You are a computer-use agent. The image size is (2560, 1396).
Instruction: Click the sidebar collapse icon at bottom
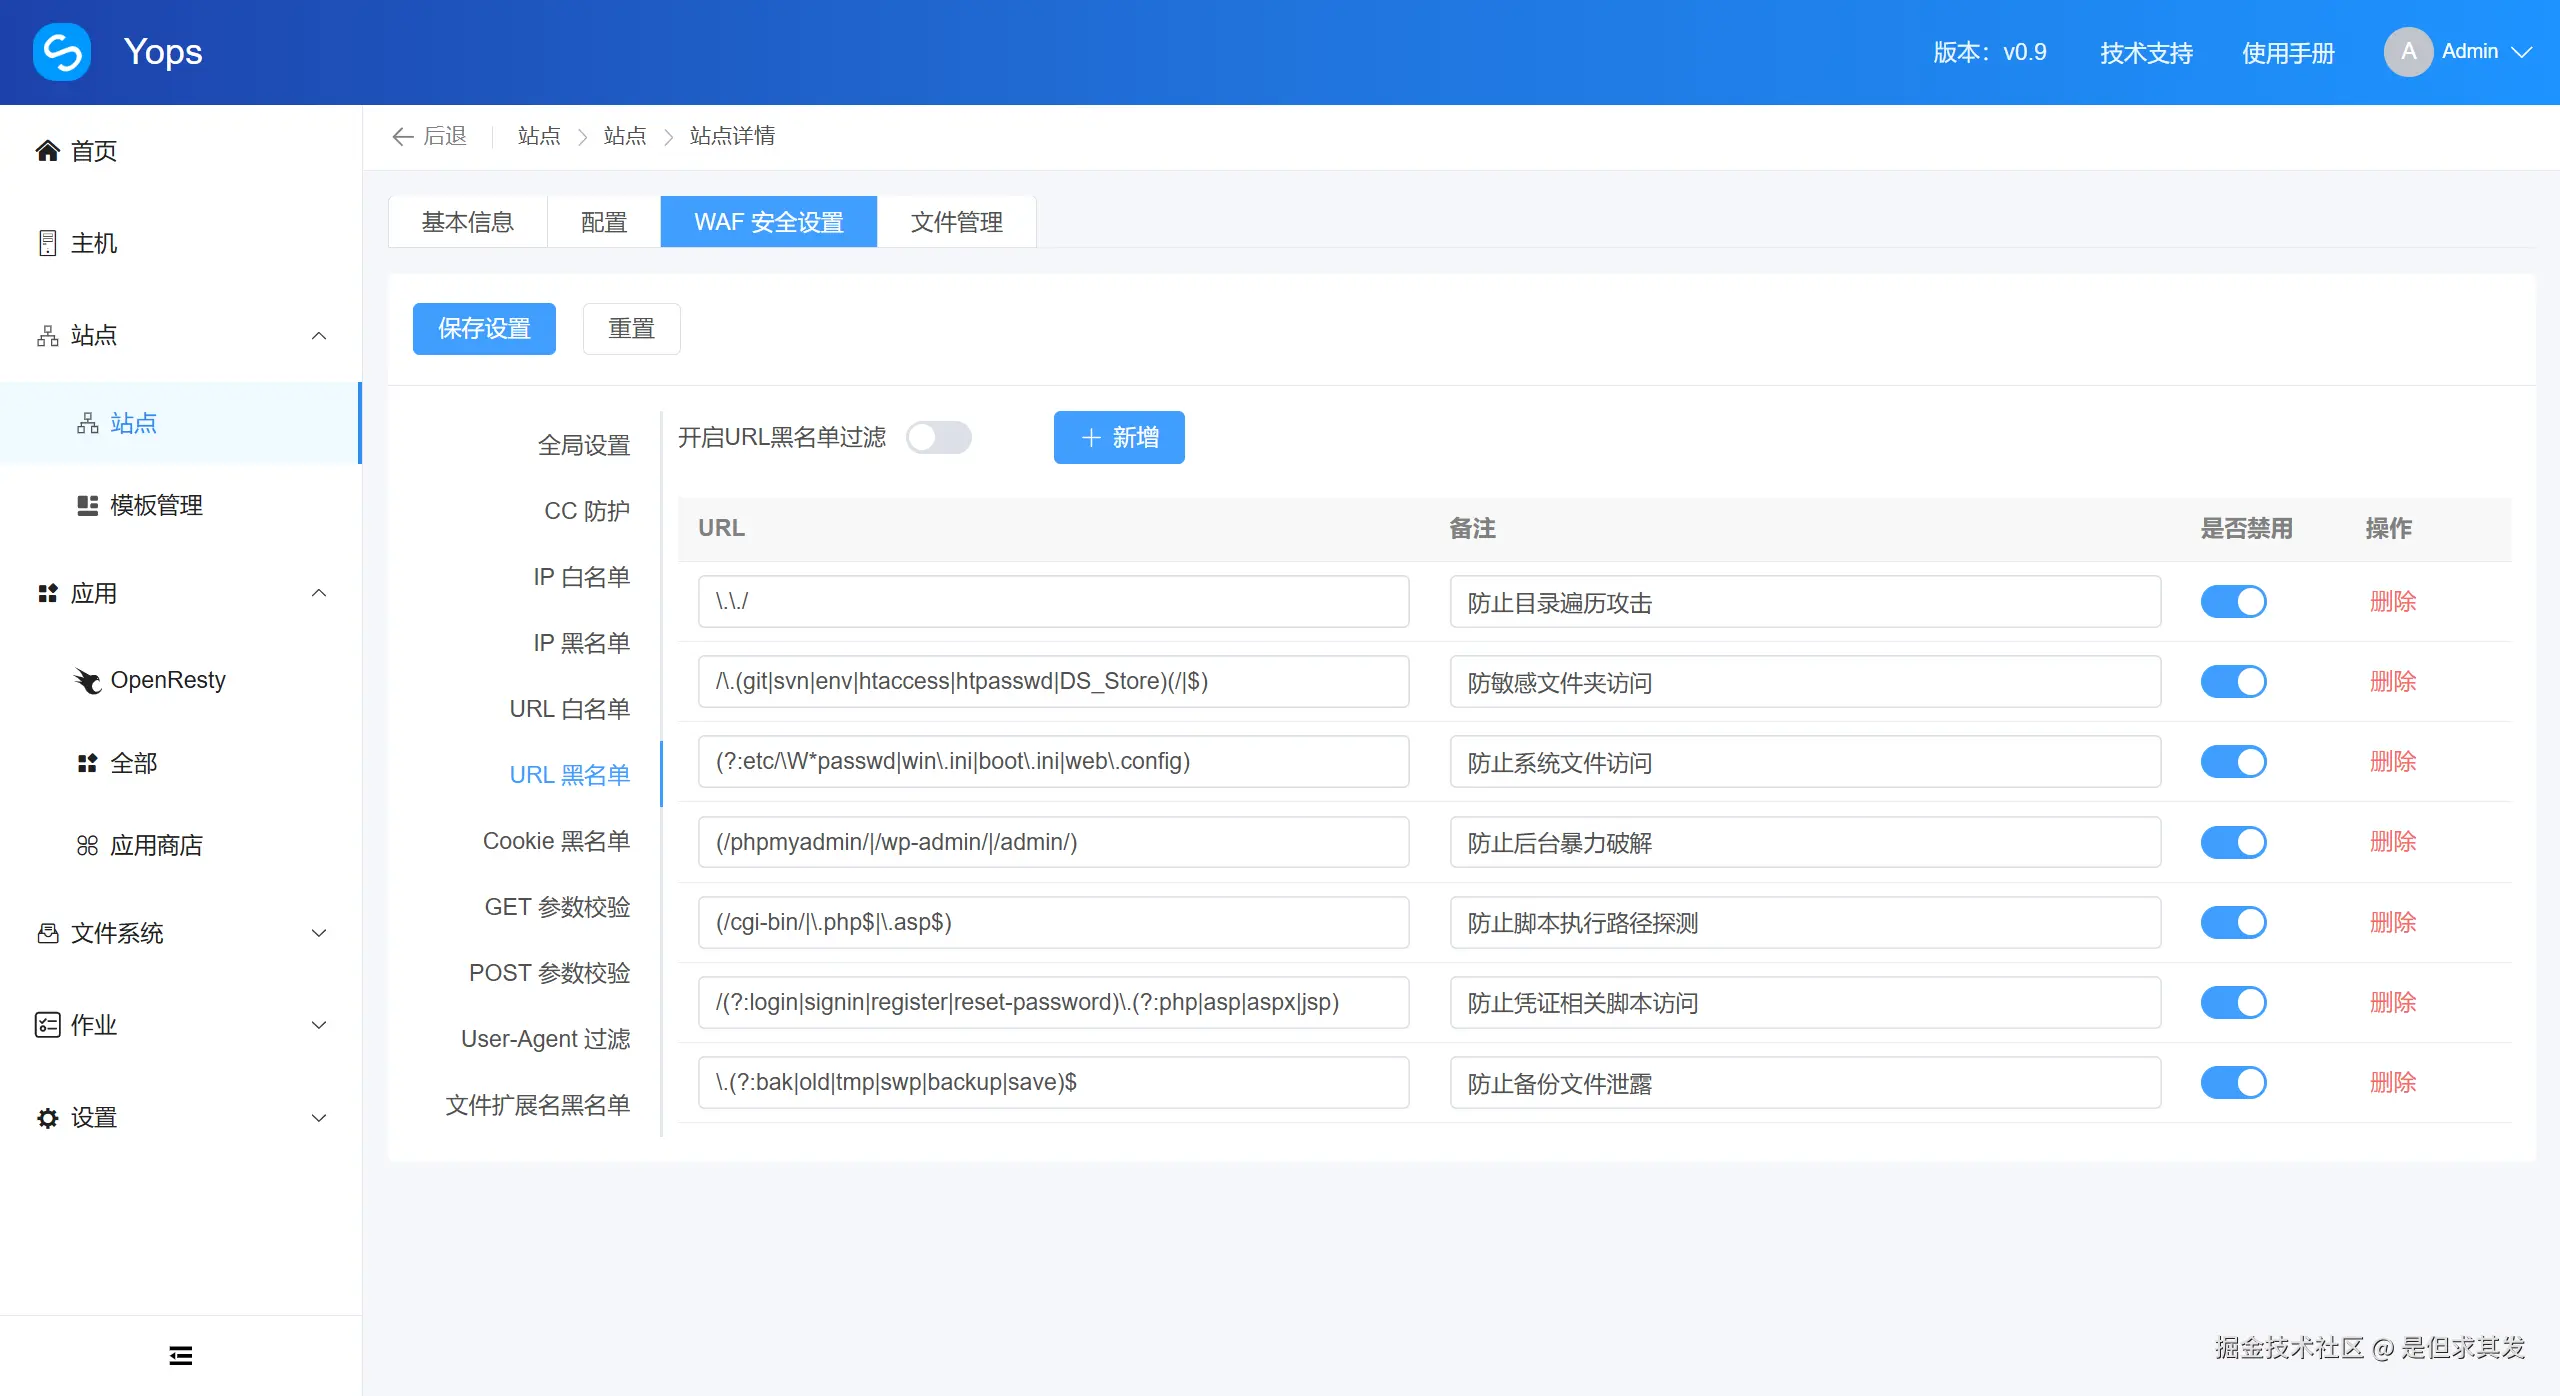[181, 1355]
